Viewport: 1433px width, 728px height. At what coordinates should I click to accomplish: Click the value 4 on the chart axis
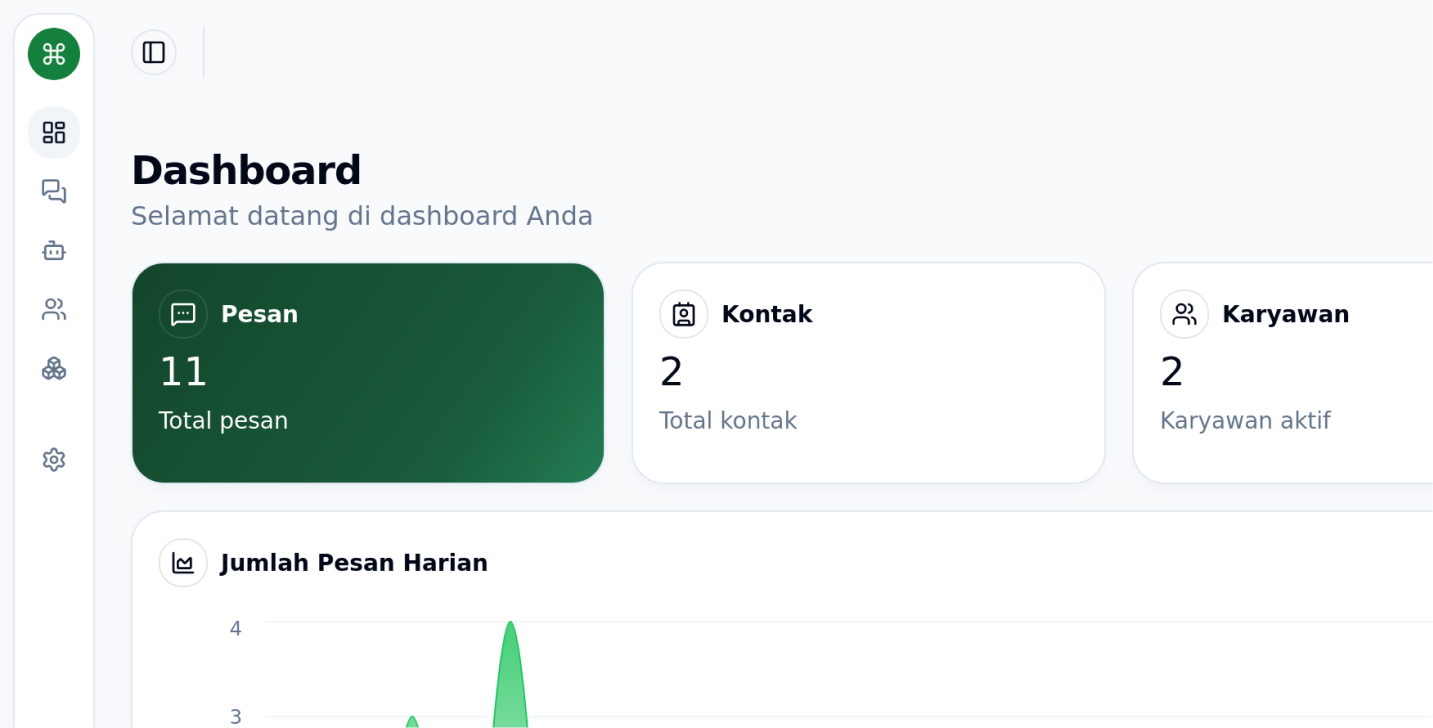pos(235,628)
